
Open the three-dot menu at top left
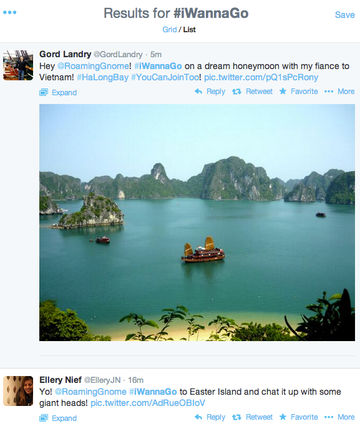pos(10,13)
